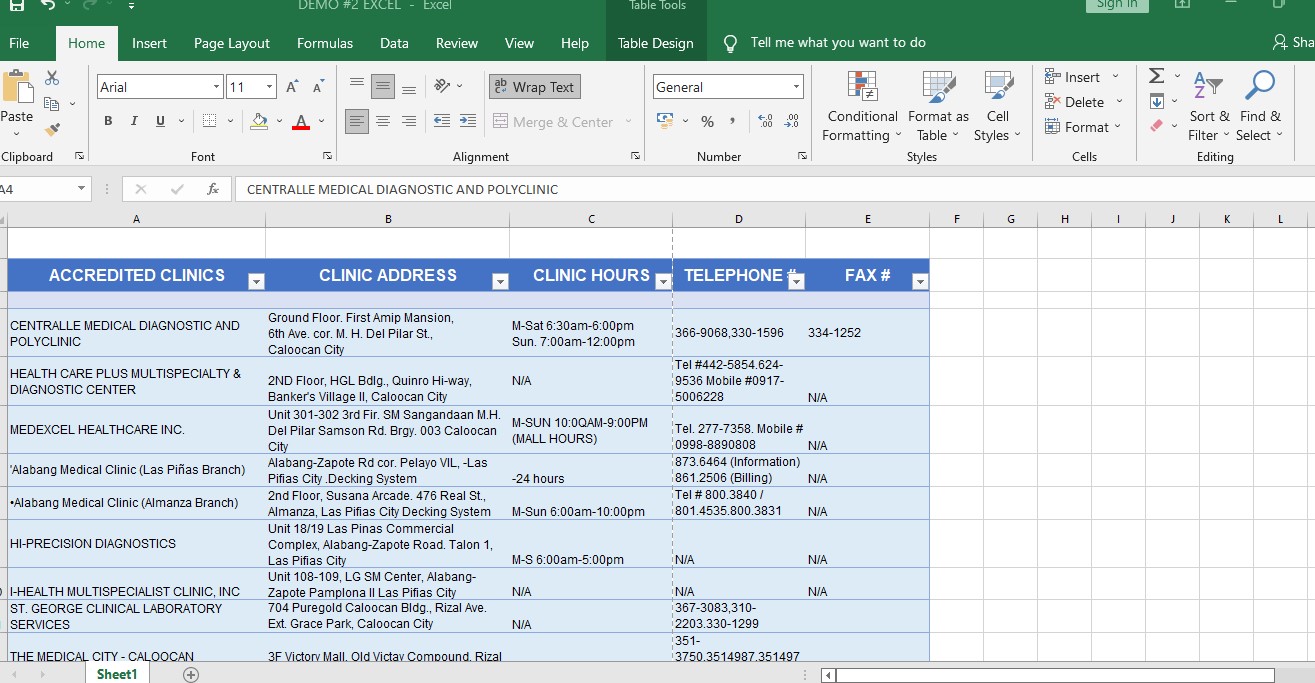Apply Comma style
The width and height of the screenshot is (1315, 683).
(x=733, y=121)
